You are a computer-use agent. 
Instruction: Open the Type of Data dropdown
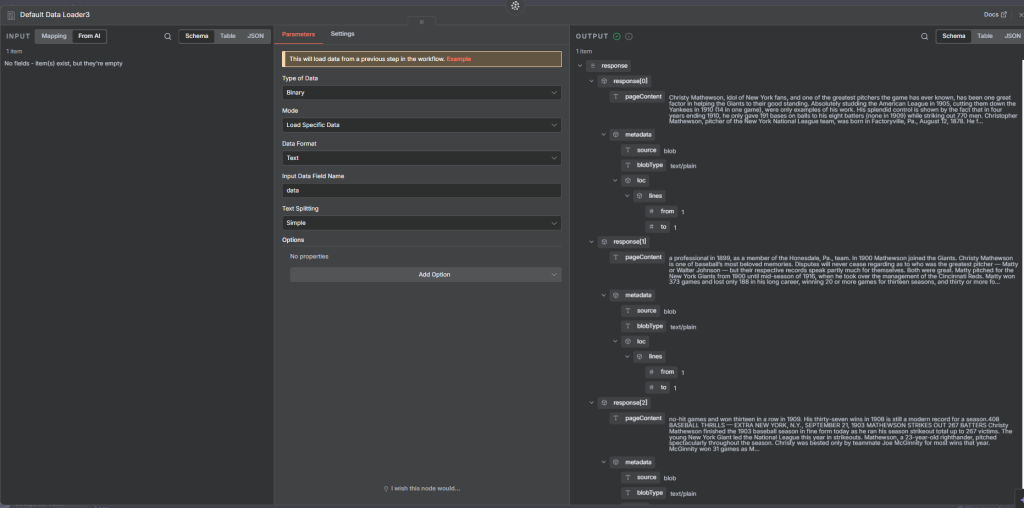(421, 92)
